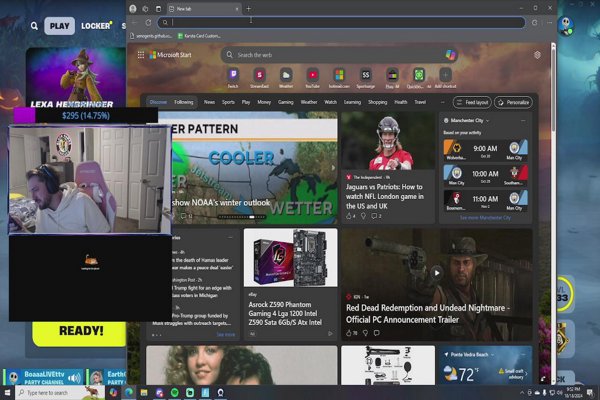Open See more Manchester City link
Screen dimensions: 600x400
(x=485, y=218)
